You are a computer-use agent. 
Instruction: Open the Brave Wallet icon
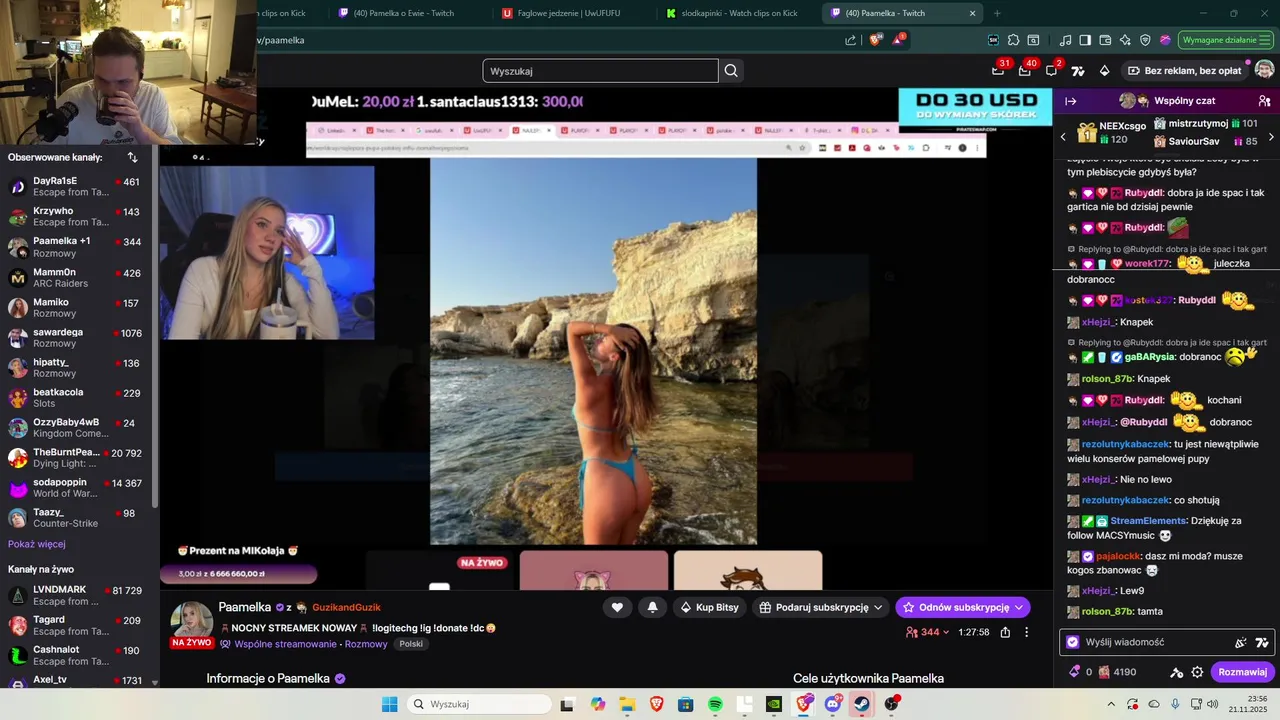pyautogui.click(x=1105, y=40)
